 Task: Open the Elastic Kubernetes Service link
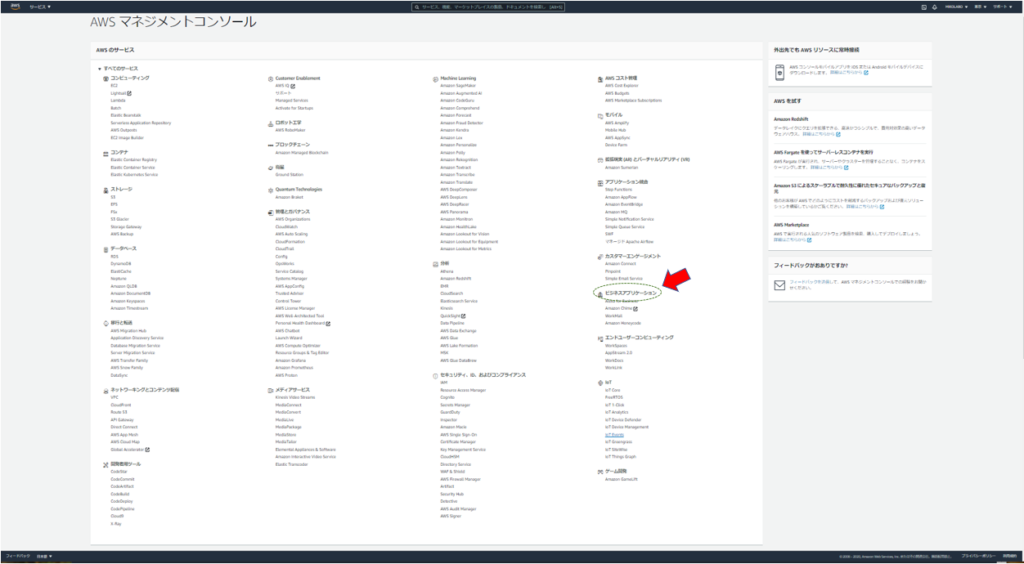(x=134, y=174)
